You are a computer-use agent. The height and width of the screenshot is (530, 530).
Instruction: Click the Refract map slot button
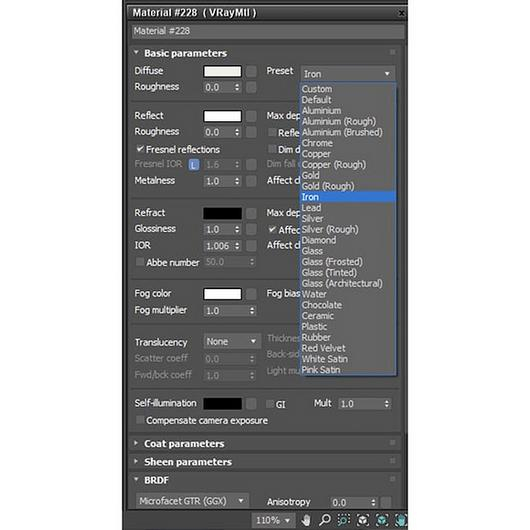pos(251,213)
